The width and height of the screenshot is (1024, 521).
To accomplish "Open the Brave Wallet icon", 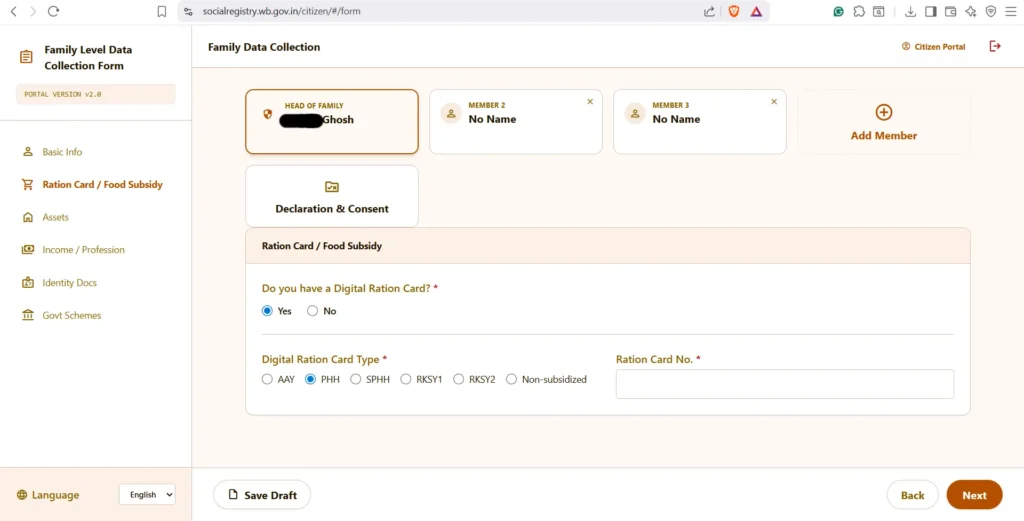I will [x=951, y=11].
